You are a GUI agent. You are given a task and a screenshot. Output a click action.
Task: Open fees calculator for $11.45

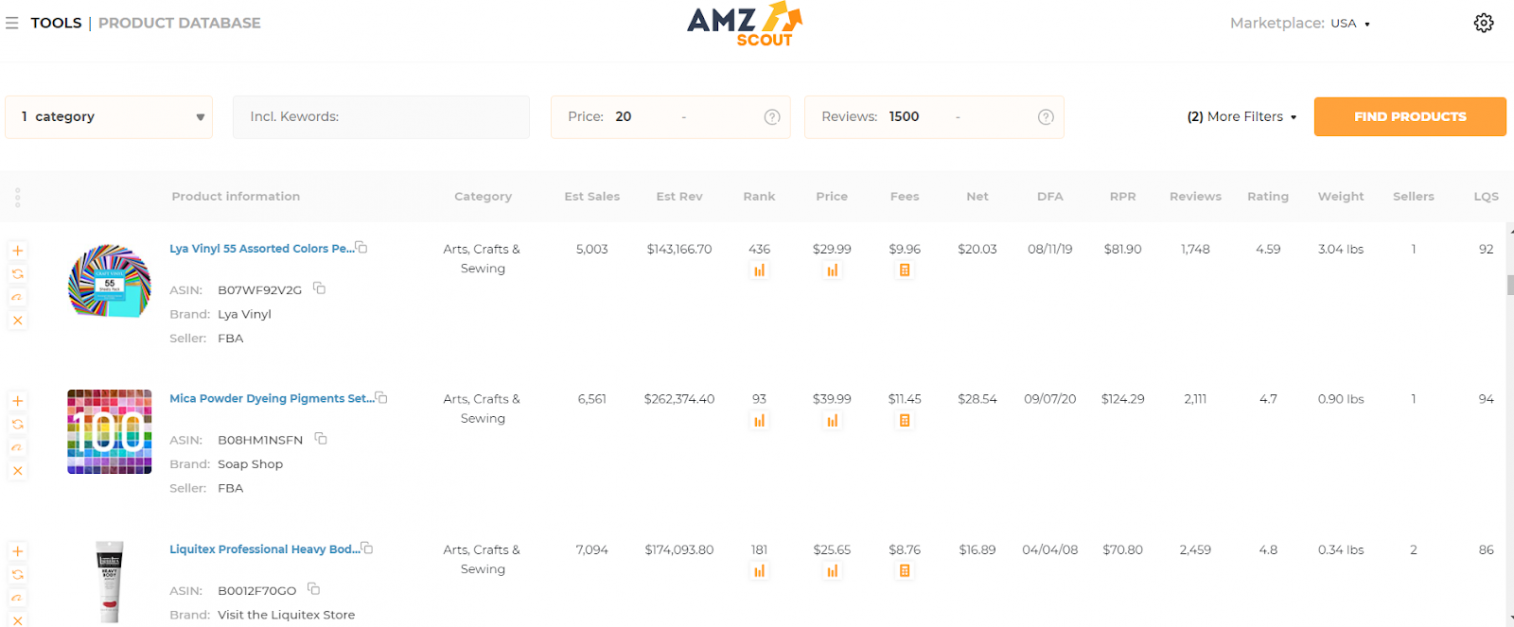pos(904,421)
